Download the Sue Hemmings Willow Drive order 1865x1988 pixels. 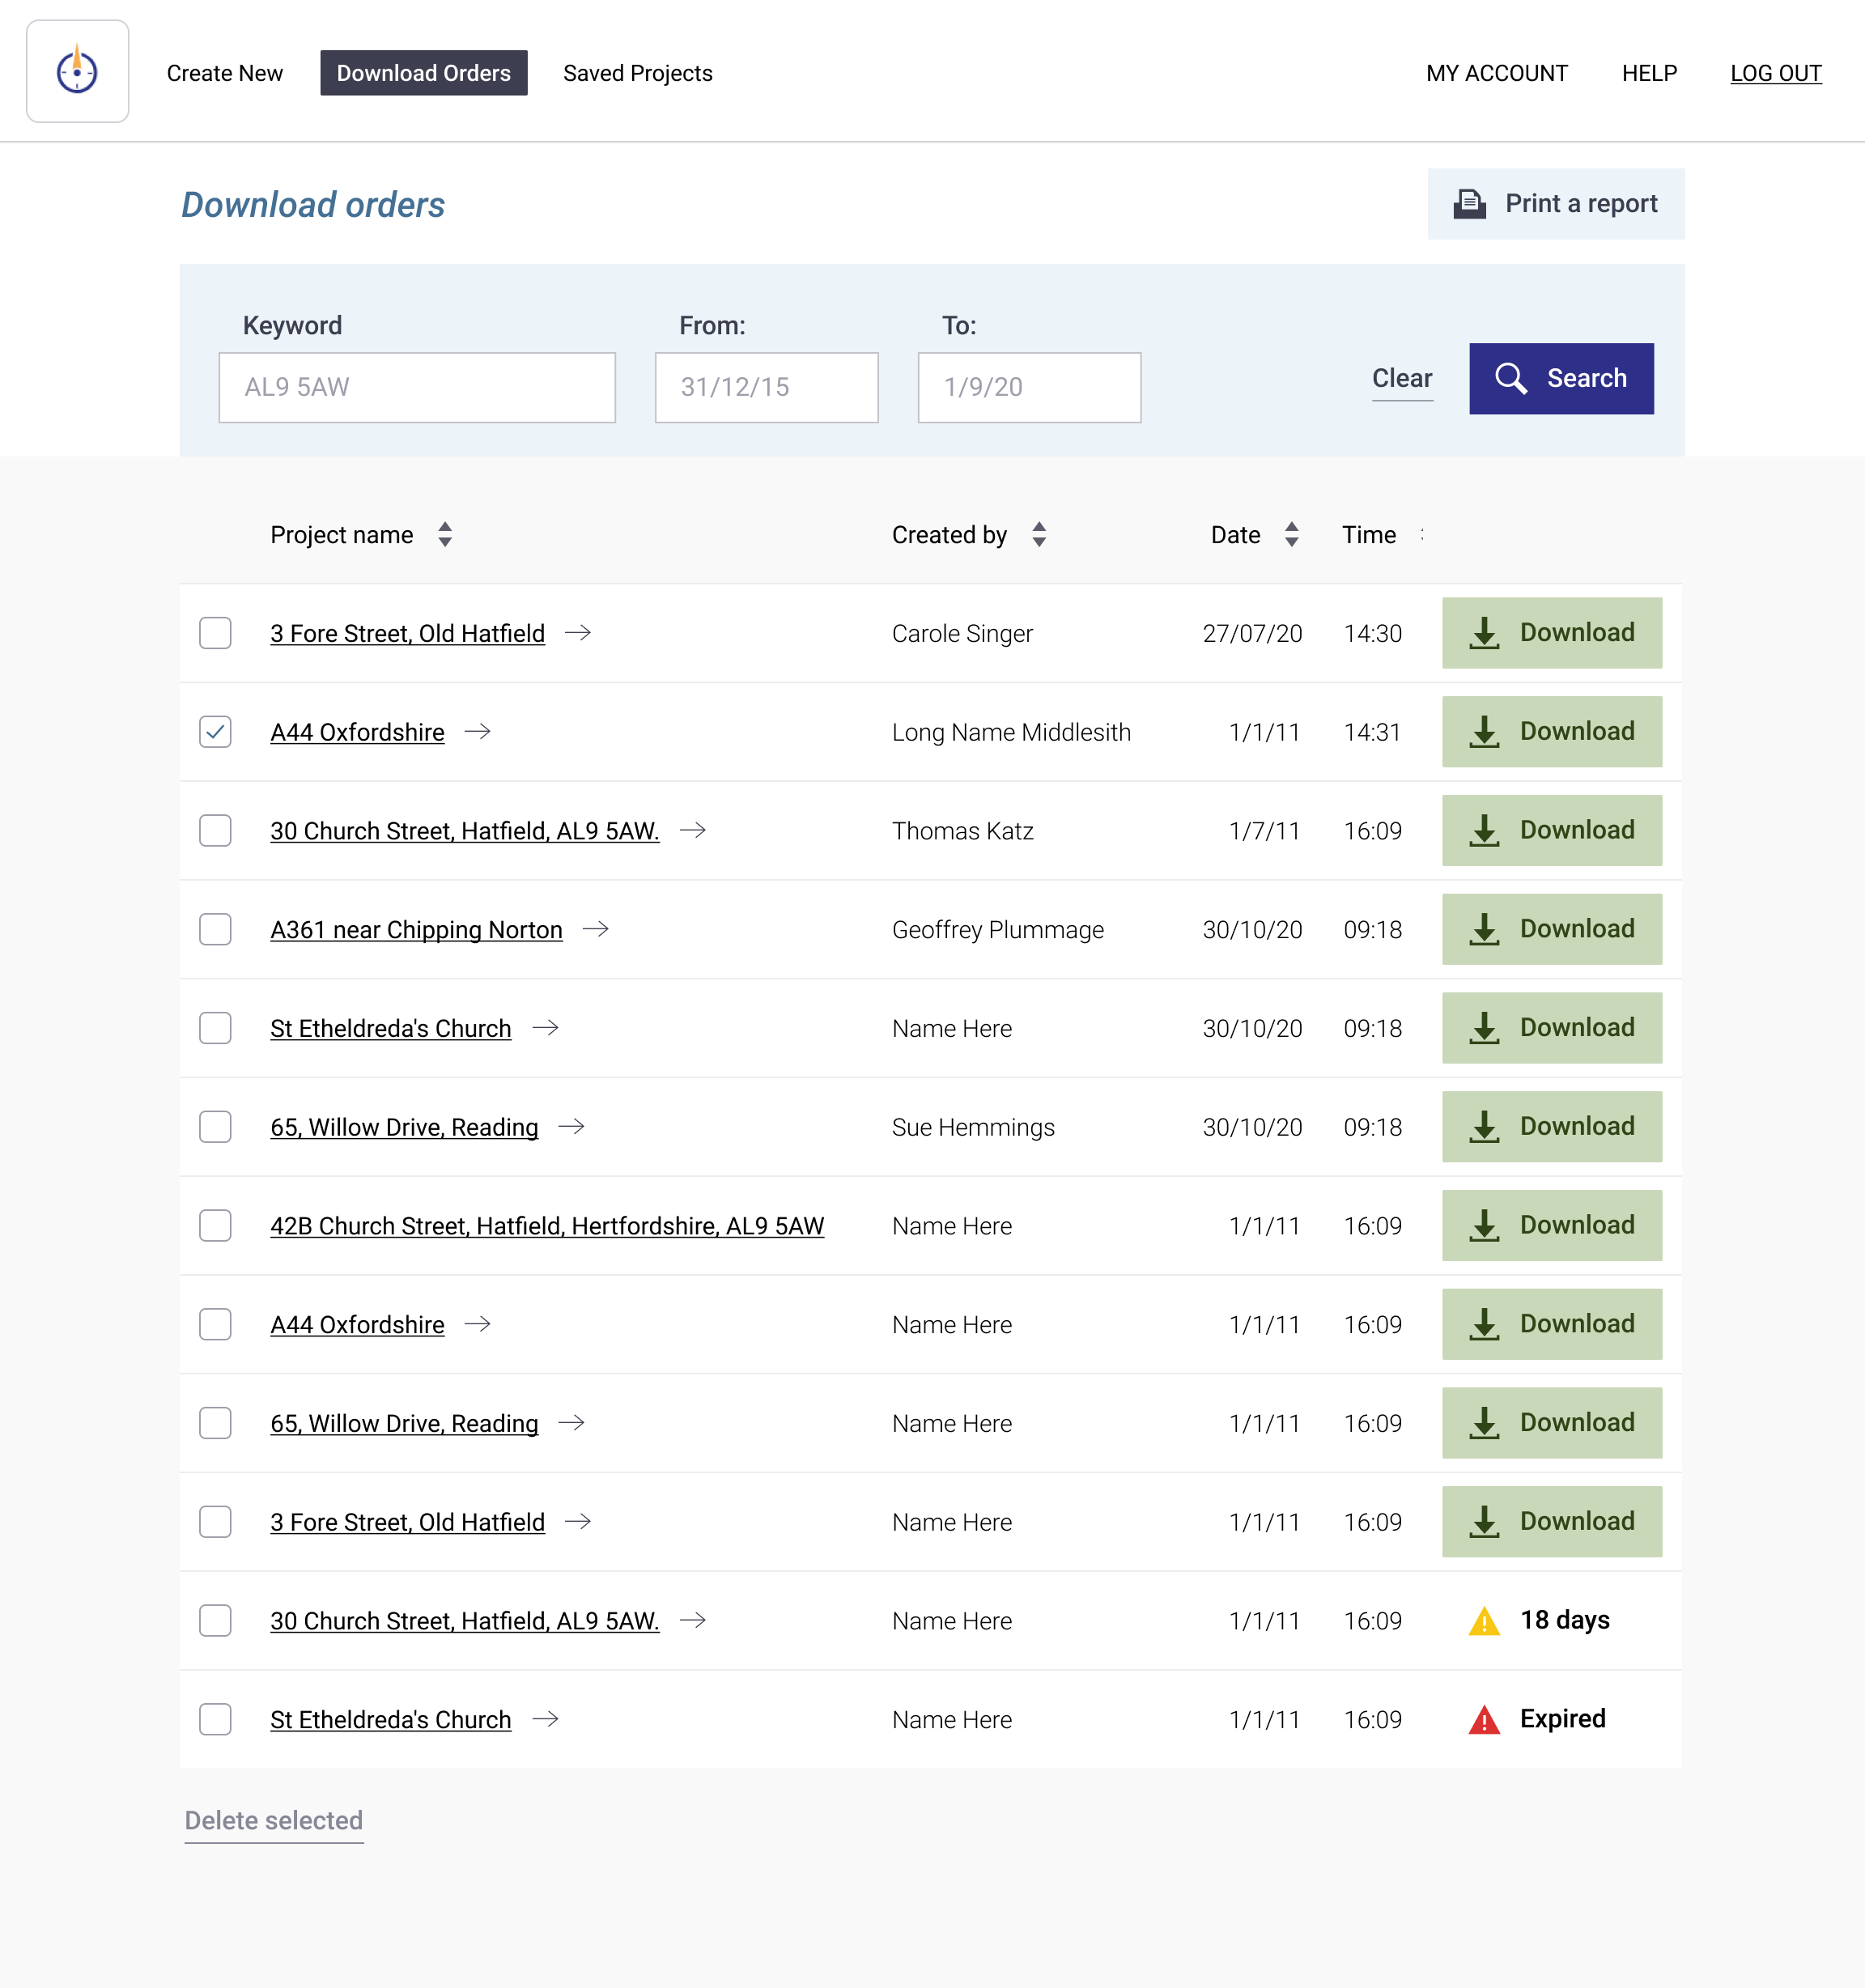tap(1551, 1127)
